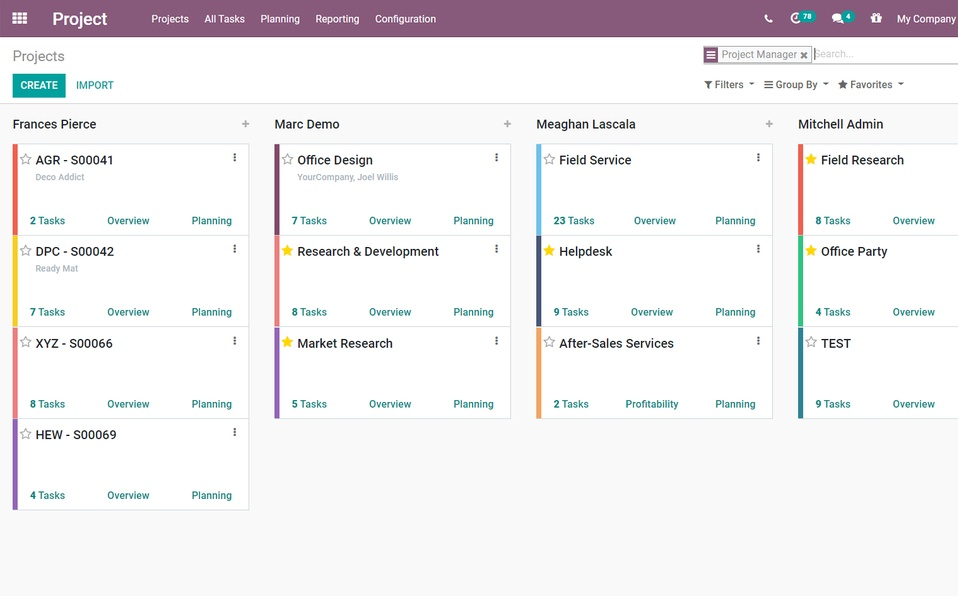Remove the Project Manager filter tag
Viewport: 958px width, 596px height.
pyautogui.click(x=804, y=56)
